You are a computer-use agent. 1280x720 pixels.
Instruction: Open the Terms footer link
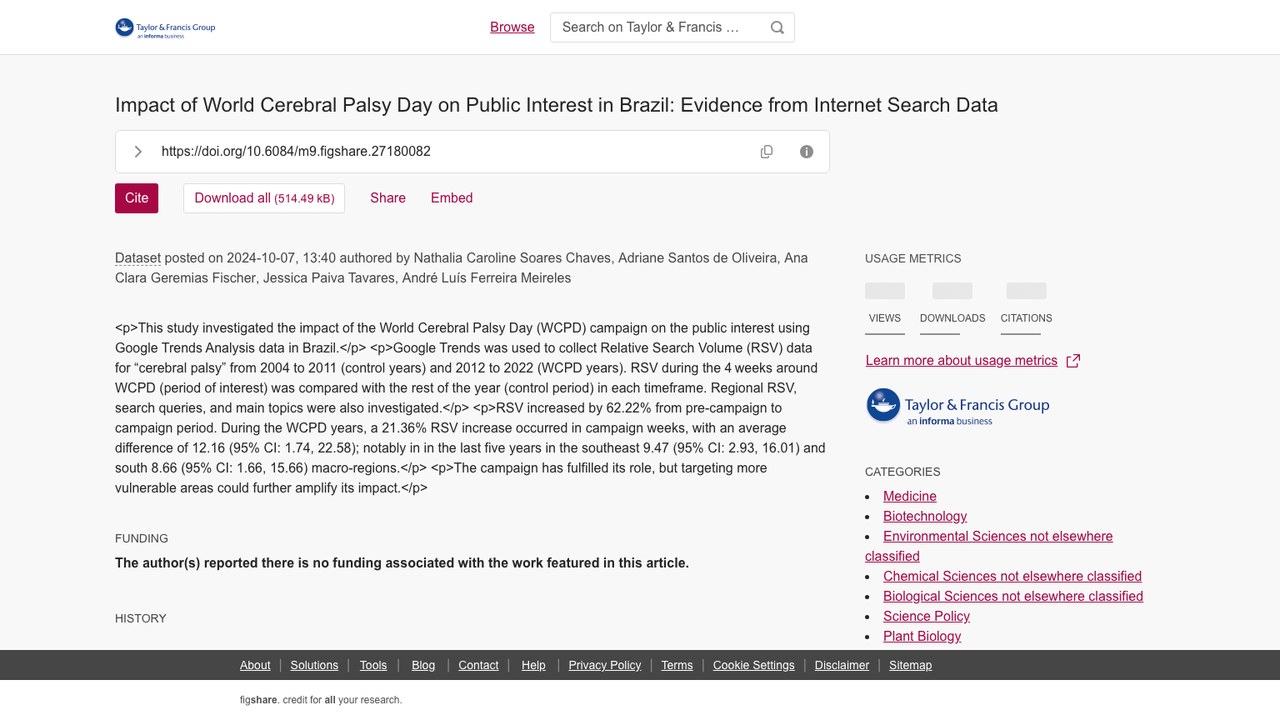click(677, 665)
